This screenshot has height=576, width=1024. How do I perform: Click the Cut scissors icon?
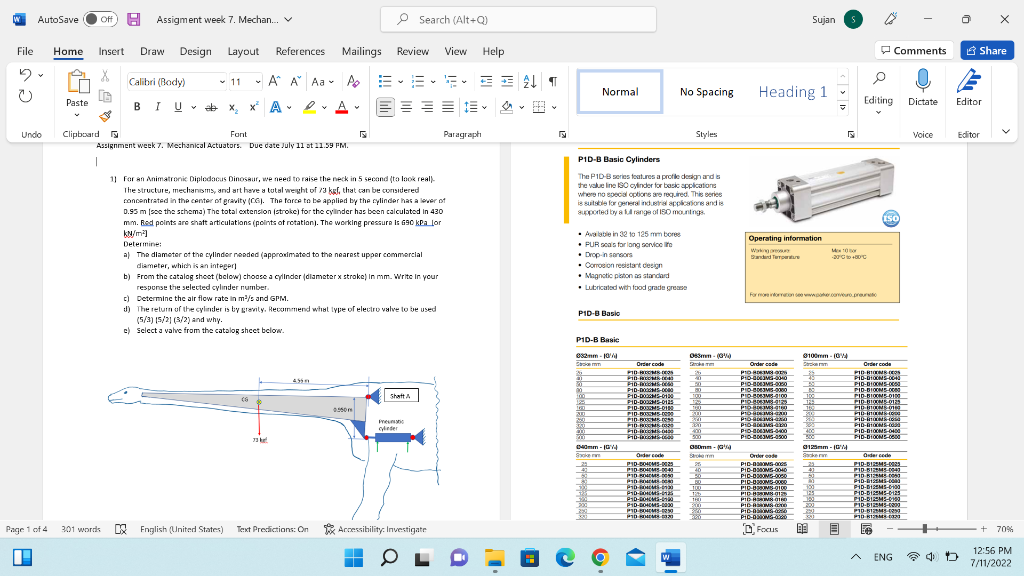click(104, 76)
